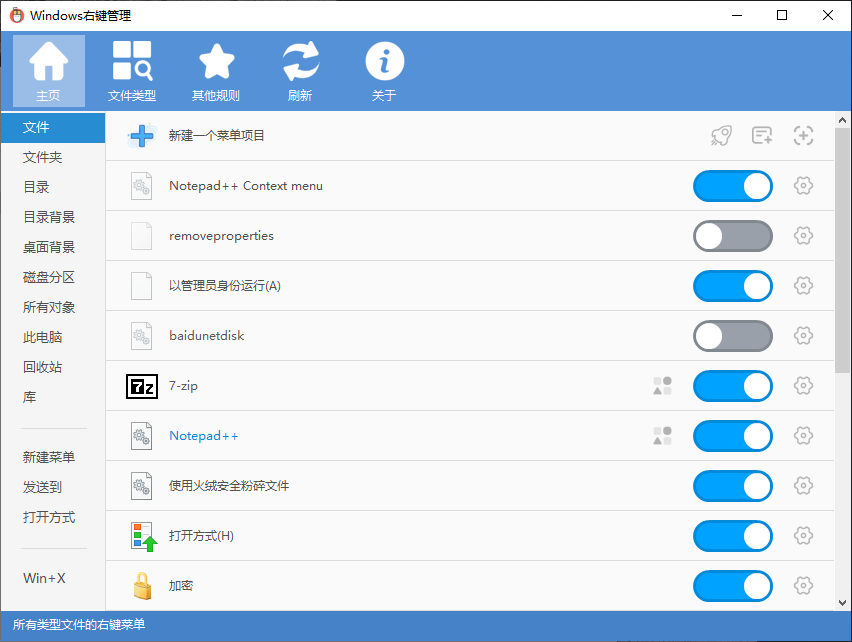This screenshot has height=642, width=852.
Task: Open settings gear for removeproperties
Action: 803,236
